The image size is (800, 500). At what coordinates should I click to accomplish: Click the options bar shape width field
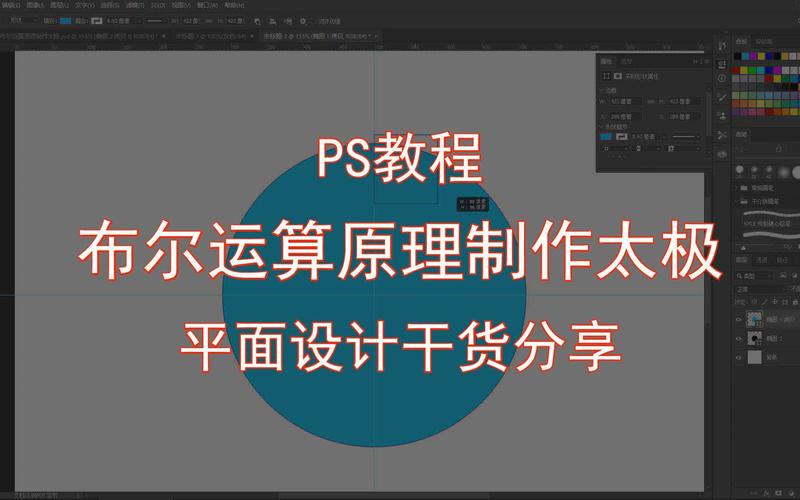190,21
